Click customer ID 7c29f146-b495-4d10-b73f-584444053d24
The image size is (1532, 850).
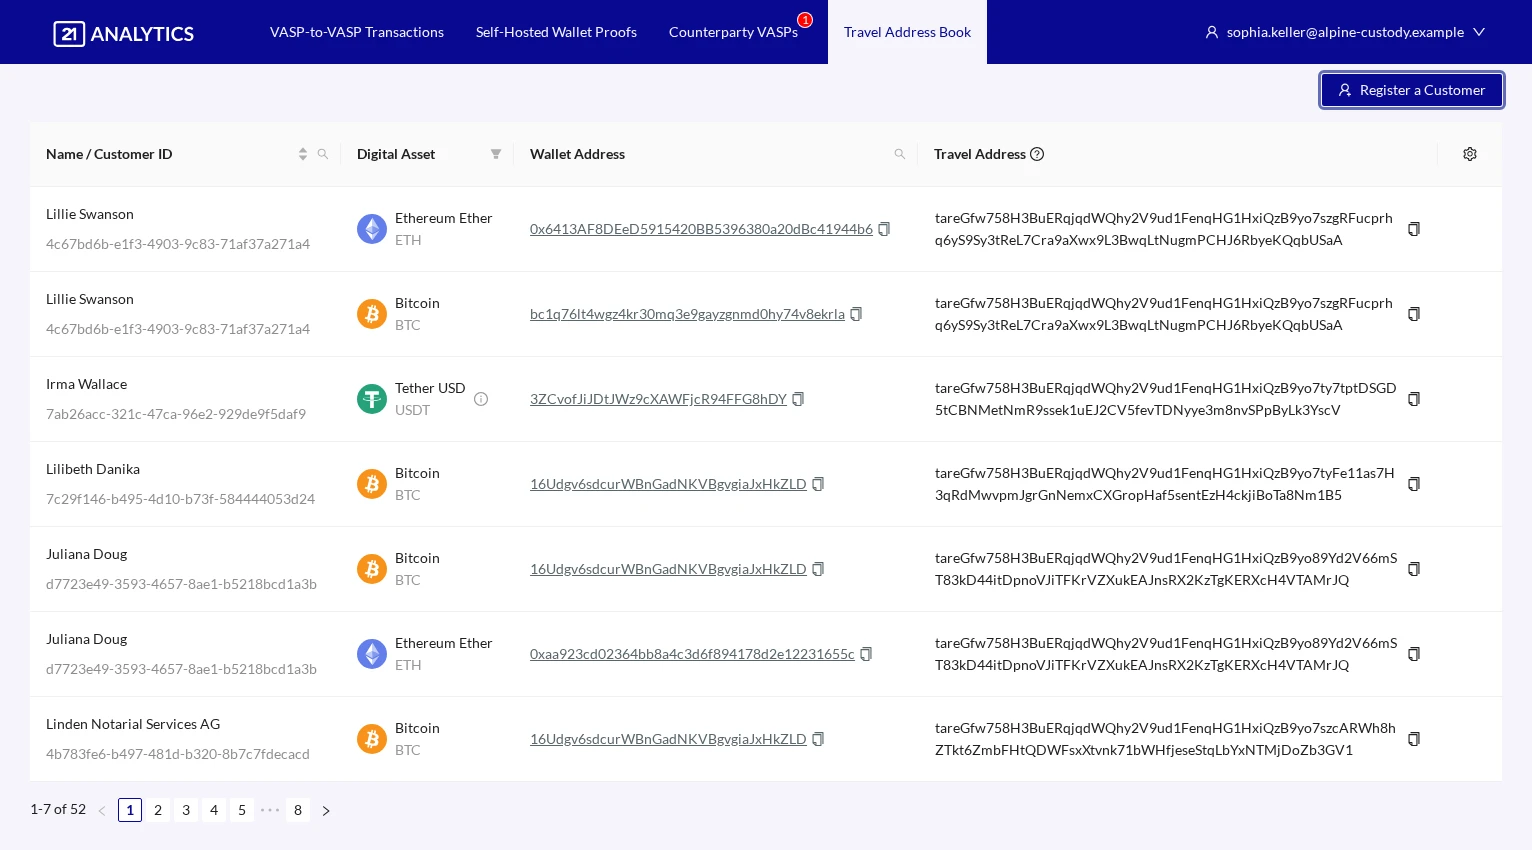(x=180, y=499)
